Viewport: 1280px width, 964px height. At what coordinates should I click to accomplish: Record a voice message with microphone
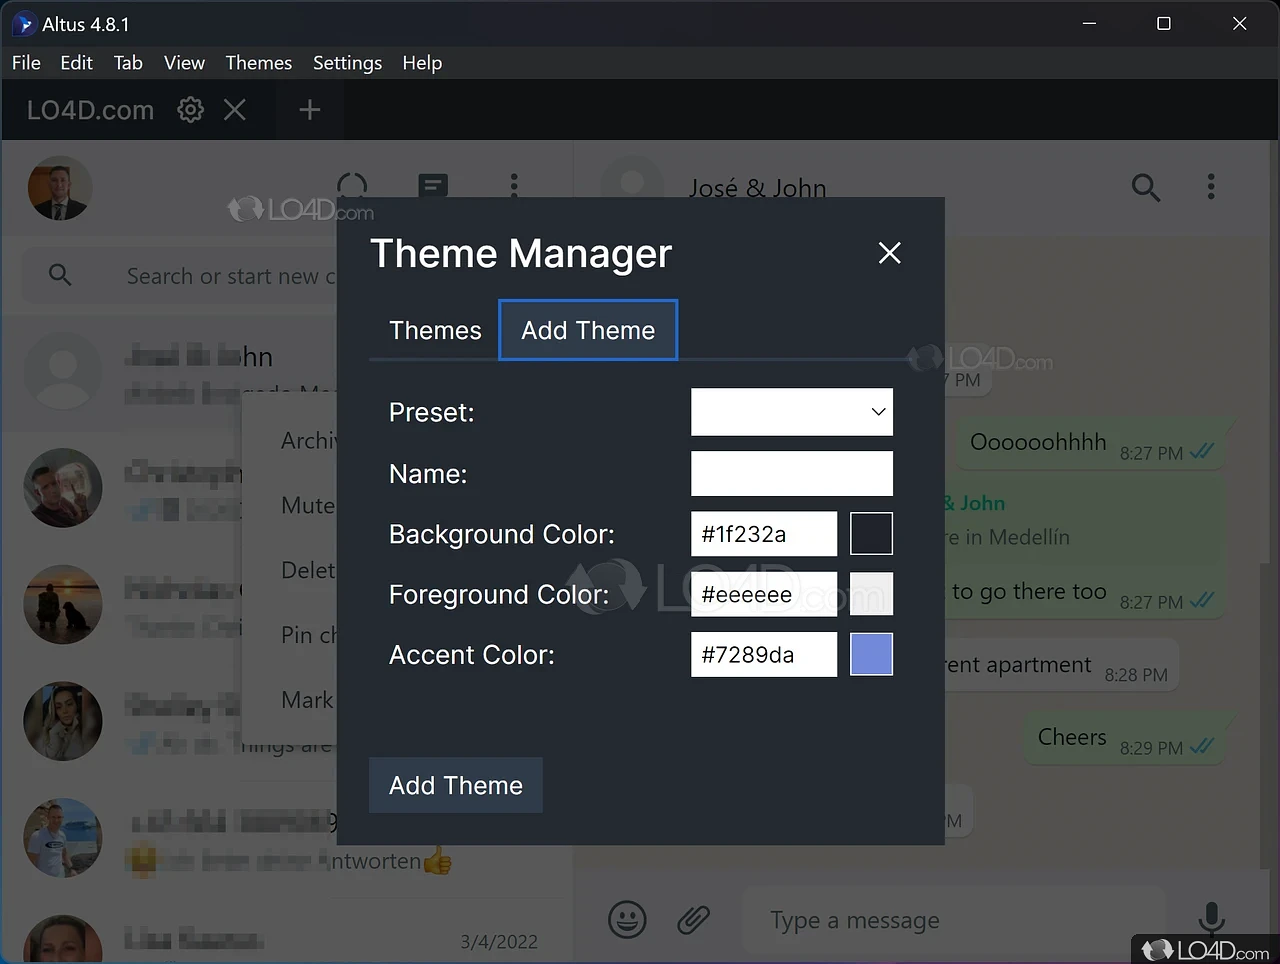(x=1211, y=919)
